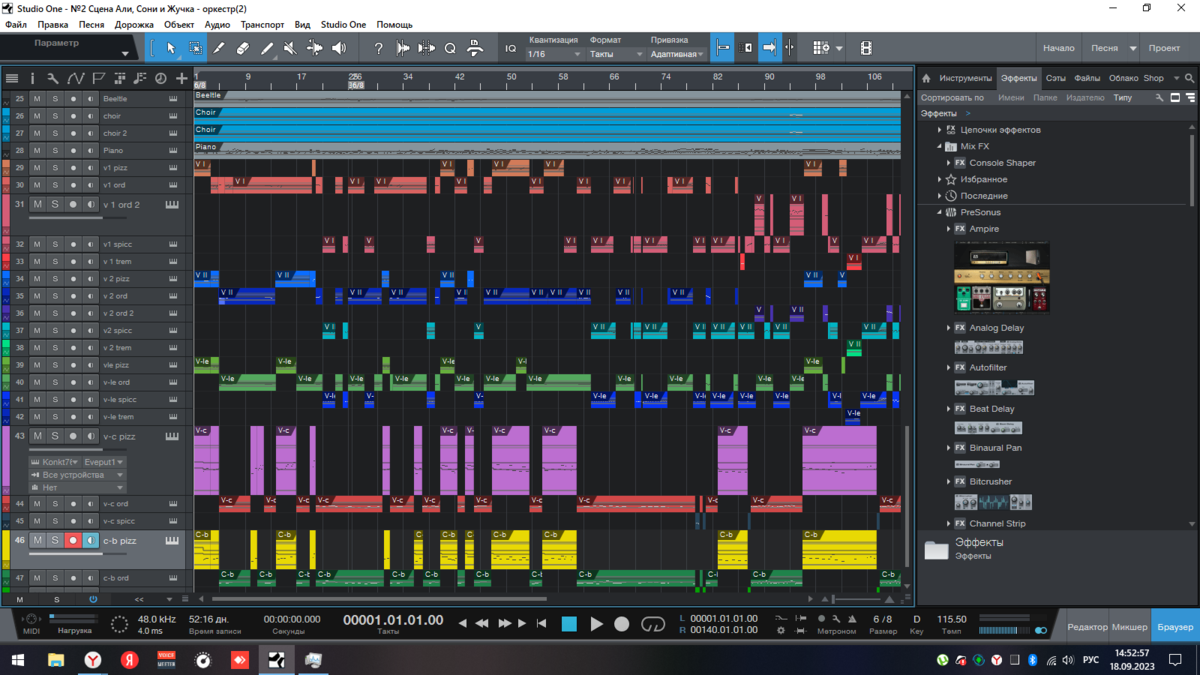The width and height of the screenshot is (1200, 675).
Task: Collapse the PreSonus vendor folder
Action: click(940, 212)
